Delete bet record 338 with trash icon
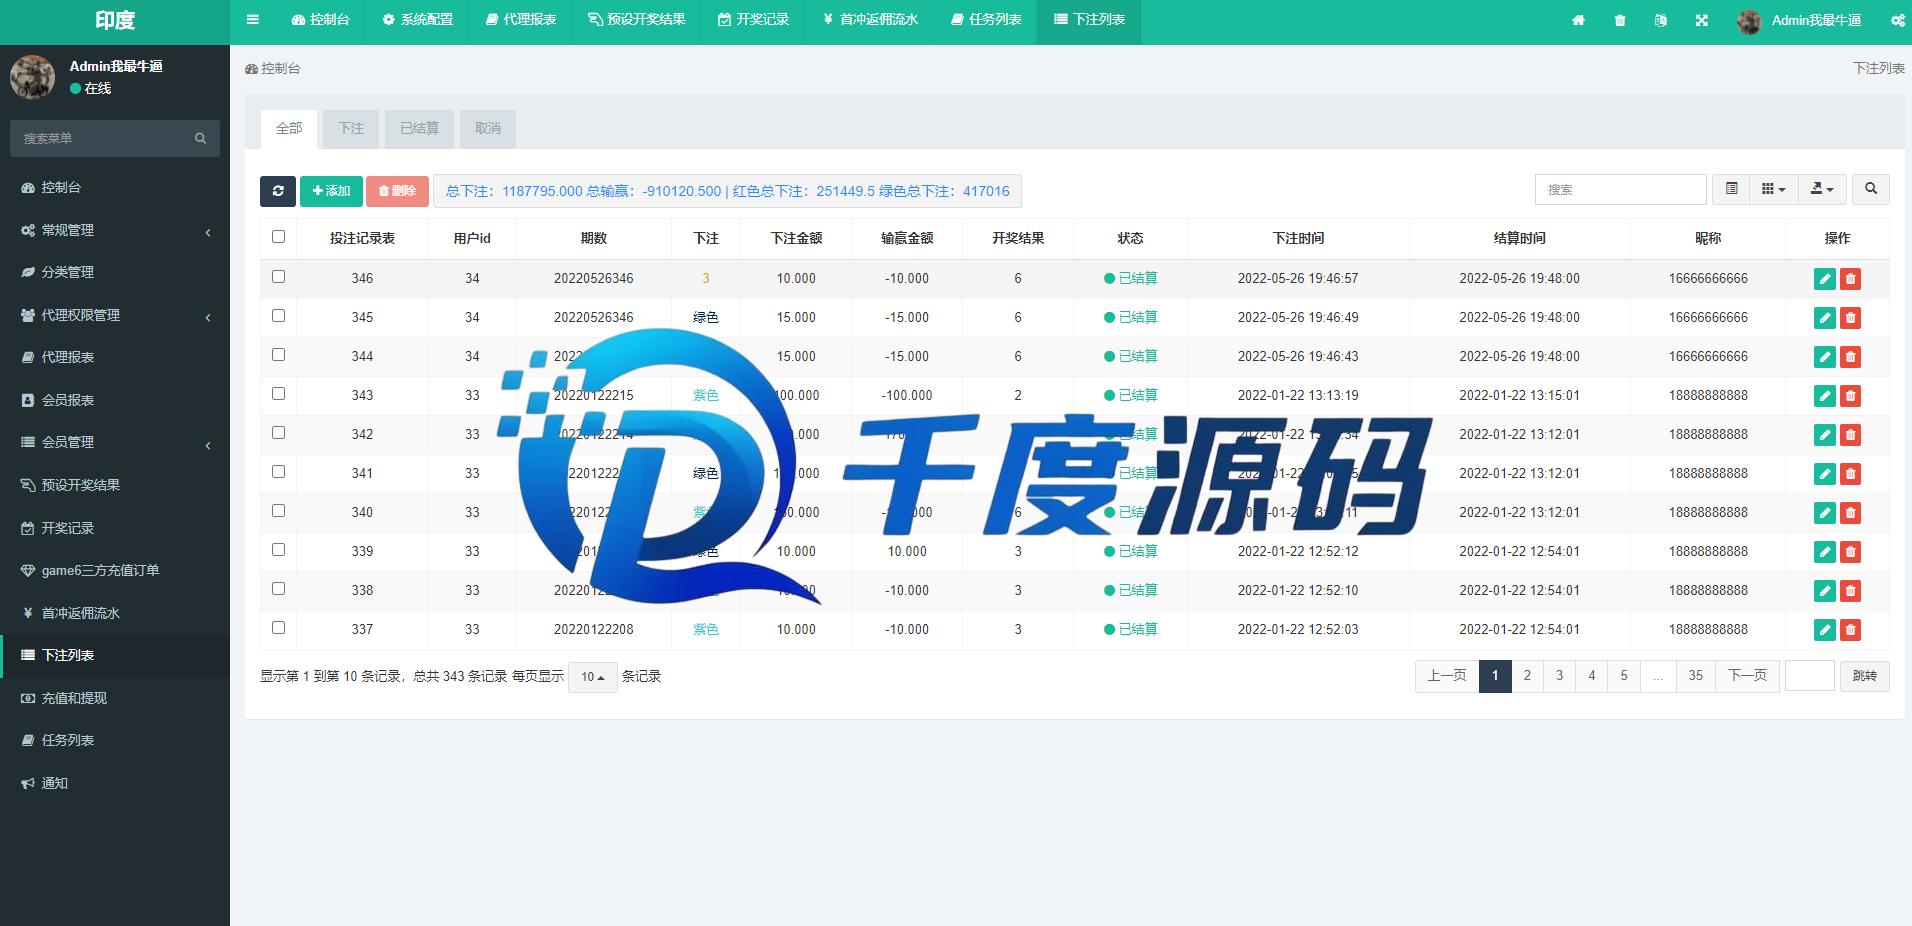The width and height of the screenshot is (1912, 926). click(x=1851, y=591)
